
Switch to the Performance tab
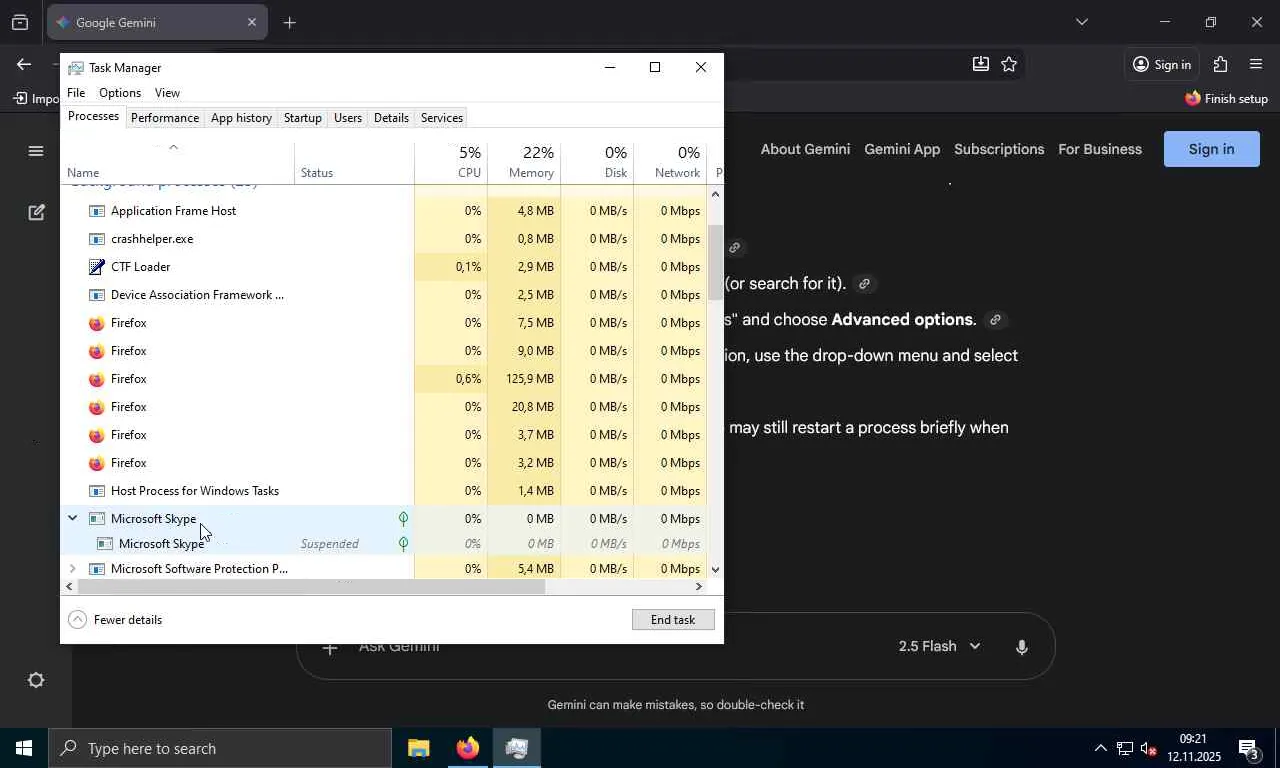[x=165, y=118]
